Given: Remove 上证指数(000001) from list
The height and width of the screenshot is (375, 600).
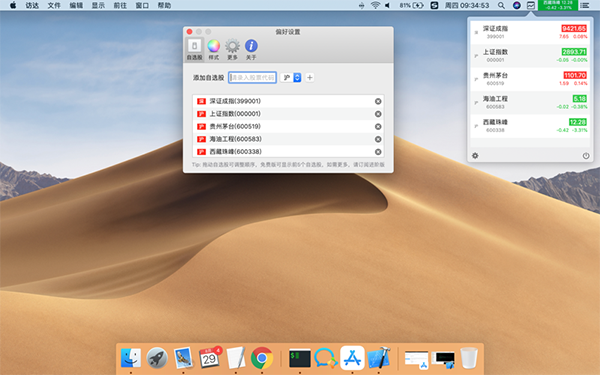Looking at the screenshot, I should click(x=378, y=114).
